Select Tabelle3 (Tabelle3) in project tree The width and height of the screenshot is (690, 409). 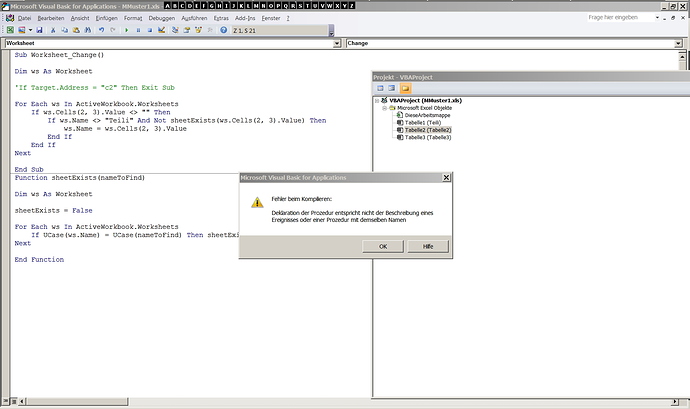click(x=428, y=138)
